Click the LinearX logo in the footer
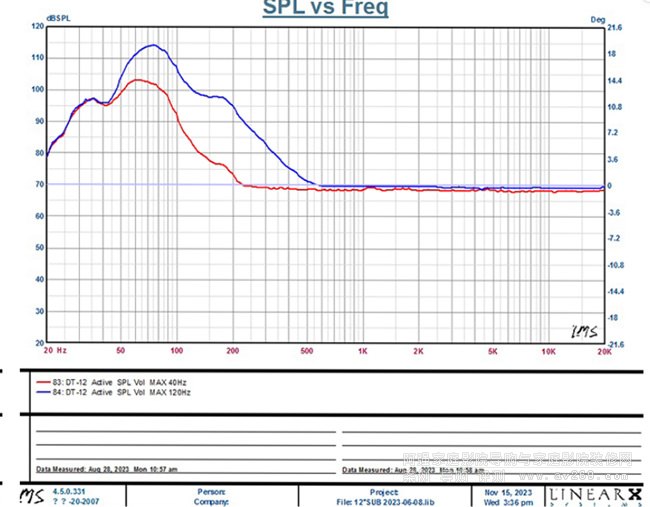 tap(594, 495)
